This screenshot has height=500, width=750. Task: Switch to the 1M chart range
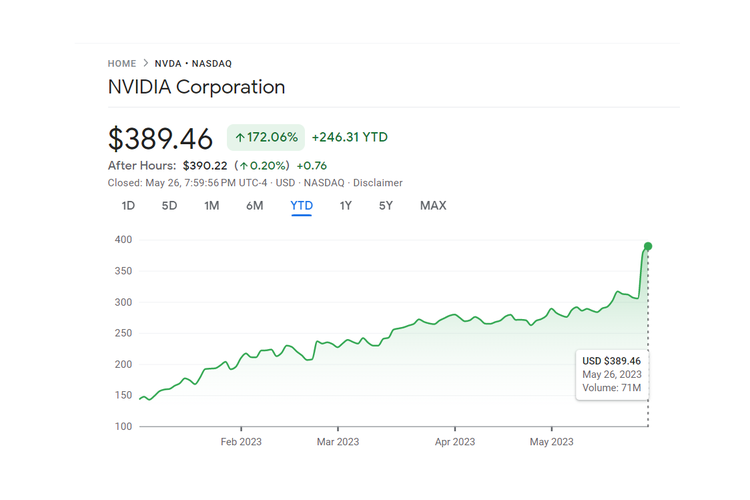click(211, 206)
